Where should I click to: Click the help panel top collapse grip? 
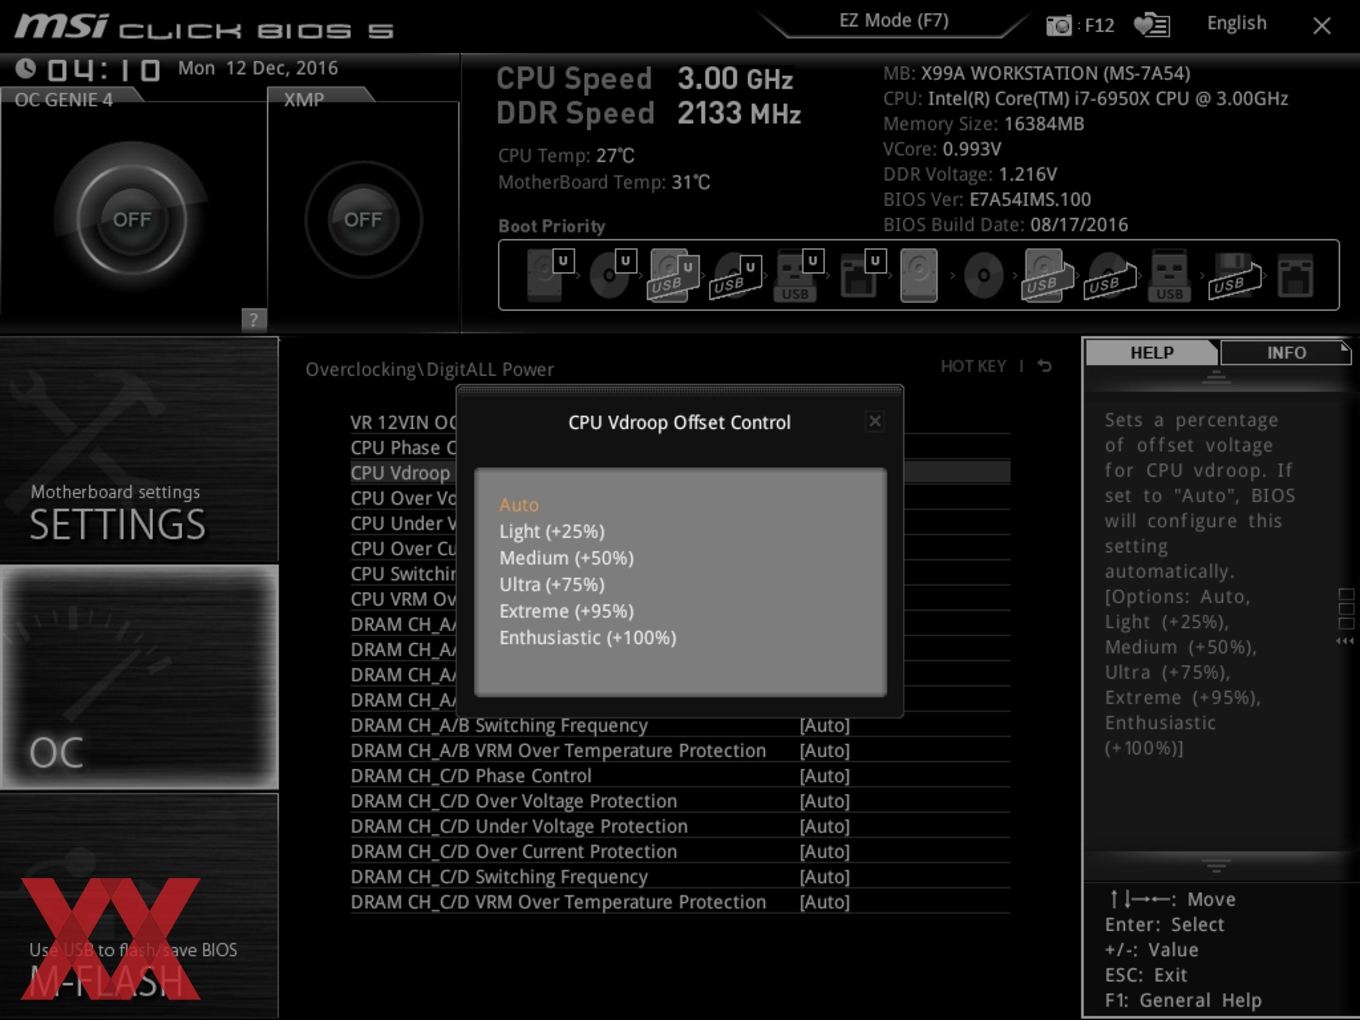[1216, 376]
